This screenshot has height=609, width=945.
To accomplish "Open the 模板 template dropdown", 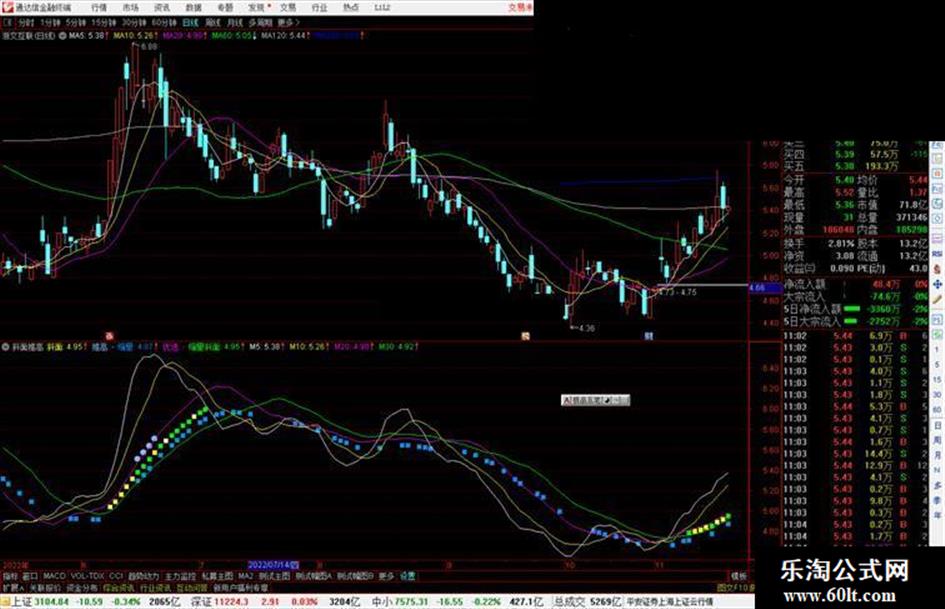I will 739,576.
